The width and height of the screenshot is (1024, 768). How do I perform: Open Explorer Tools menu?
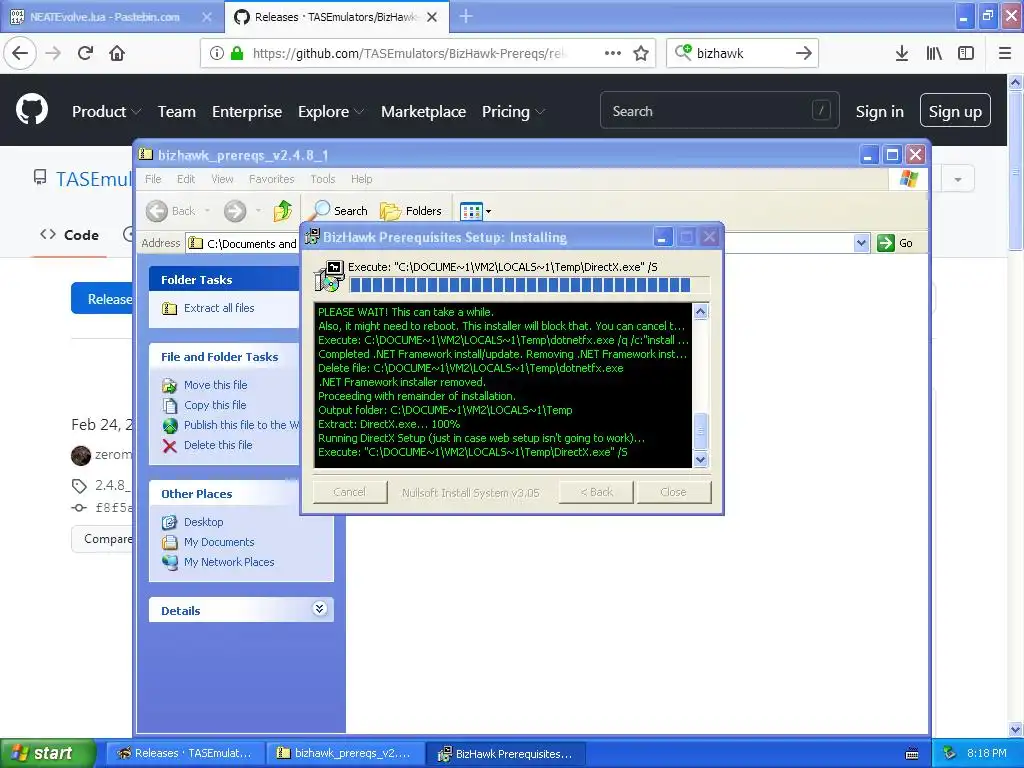pyautogui.click(x=323, y=179)
